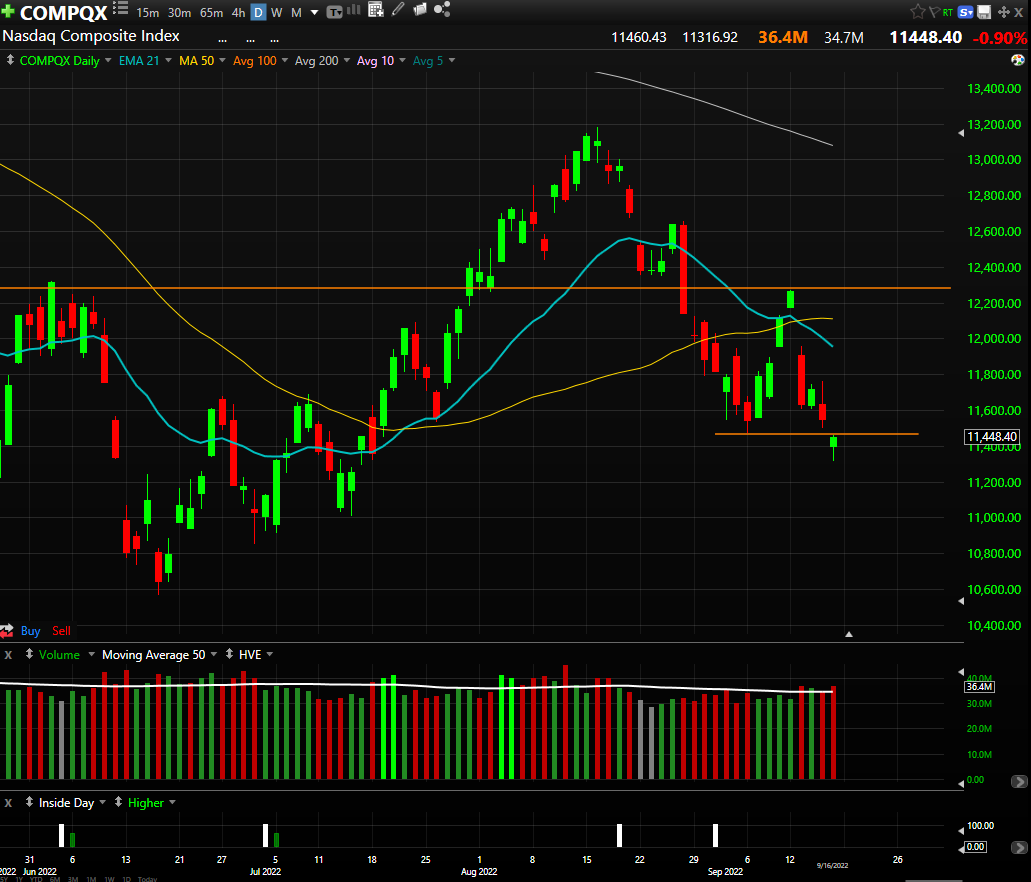
Task: Switch to 15m timeframe
Action: point(147,12)
